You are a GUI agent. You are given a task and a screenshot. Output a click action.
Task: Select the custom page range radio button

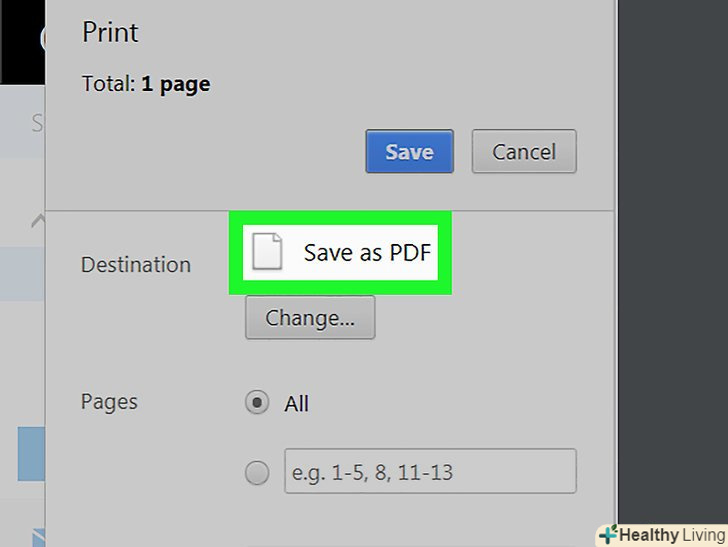point(257,472)
